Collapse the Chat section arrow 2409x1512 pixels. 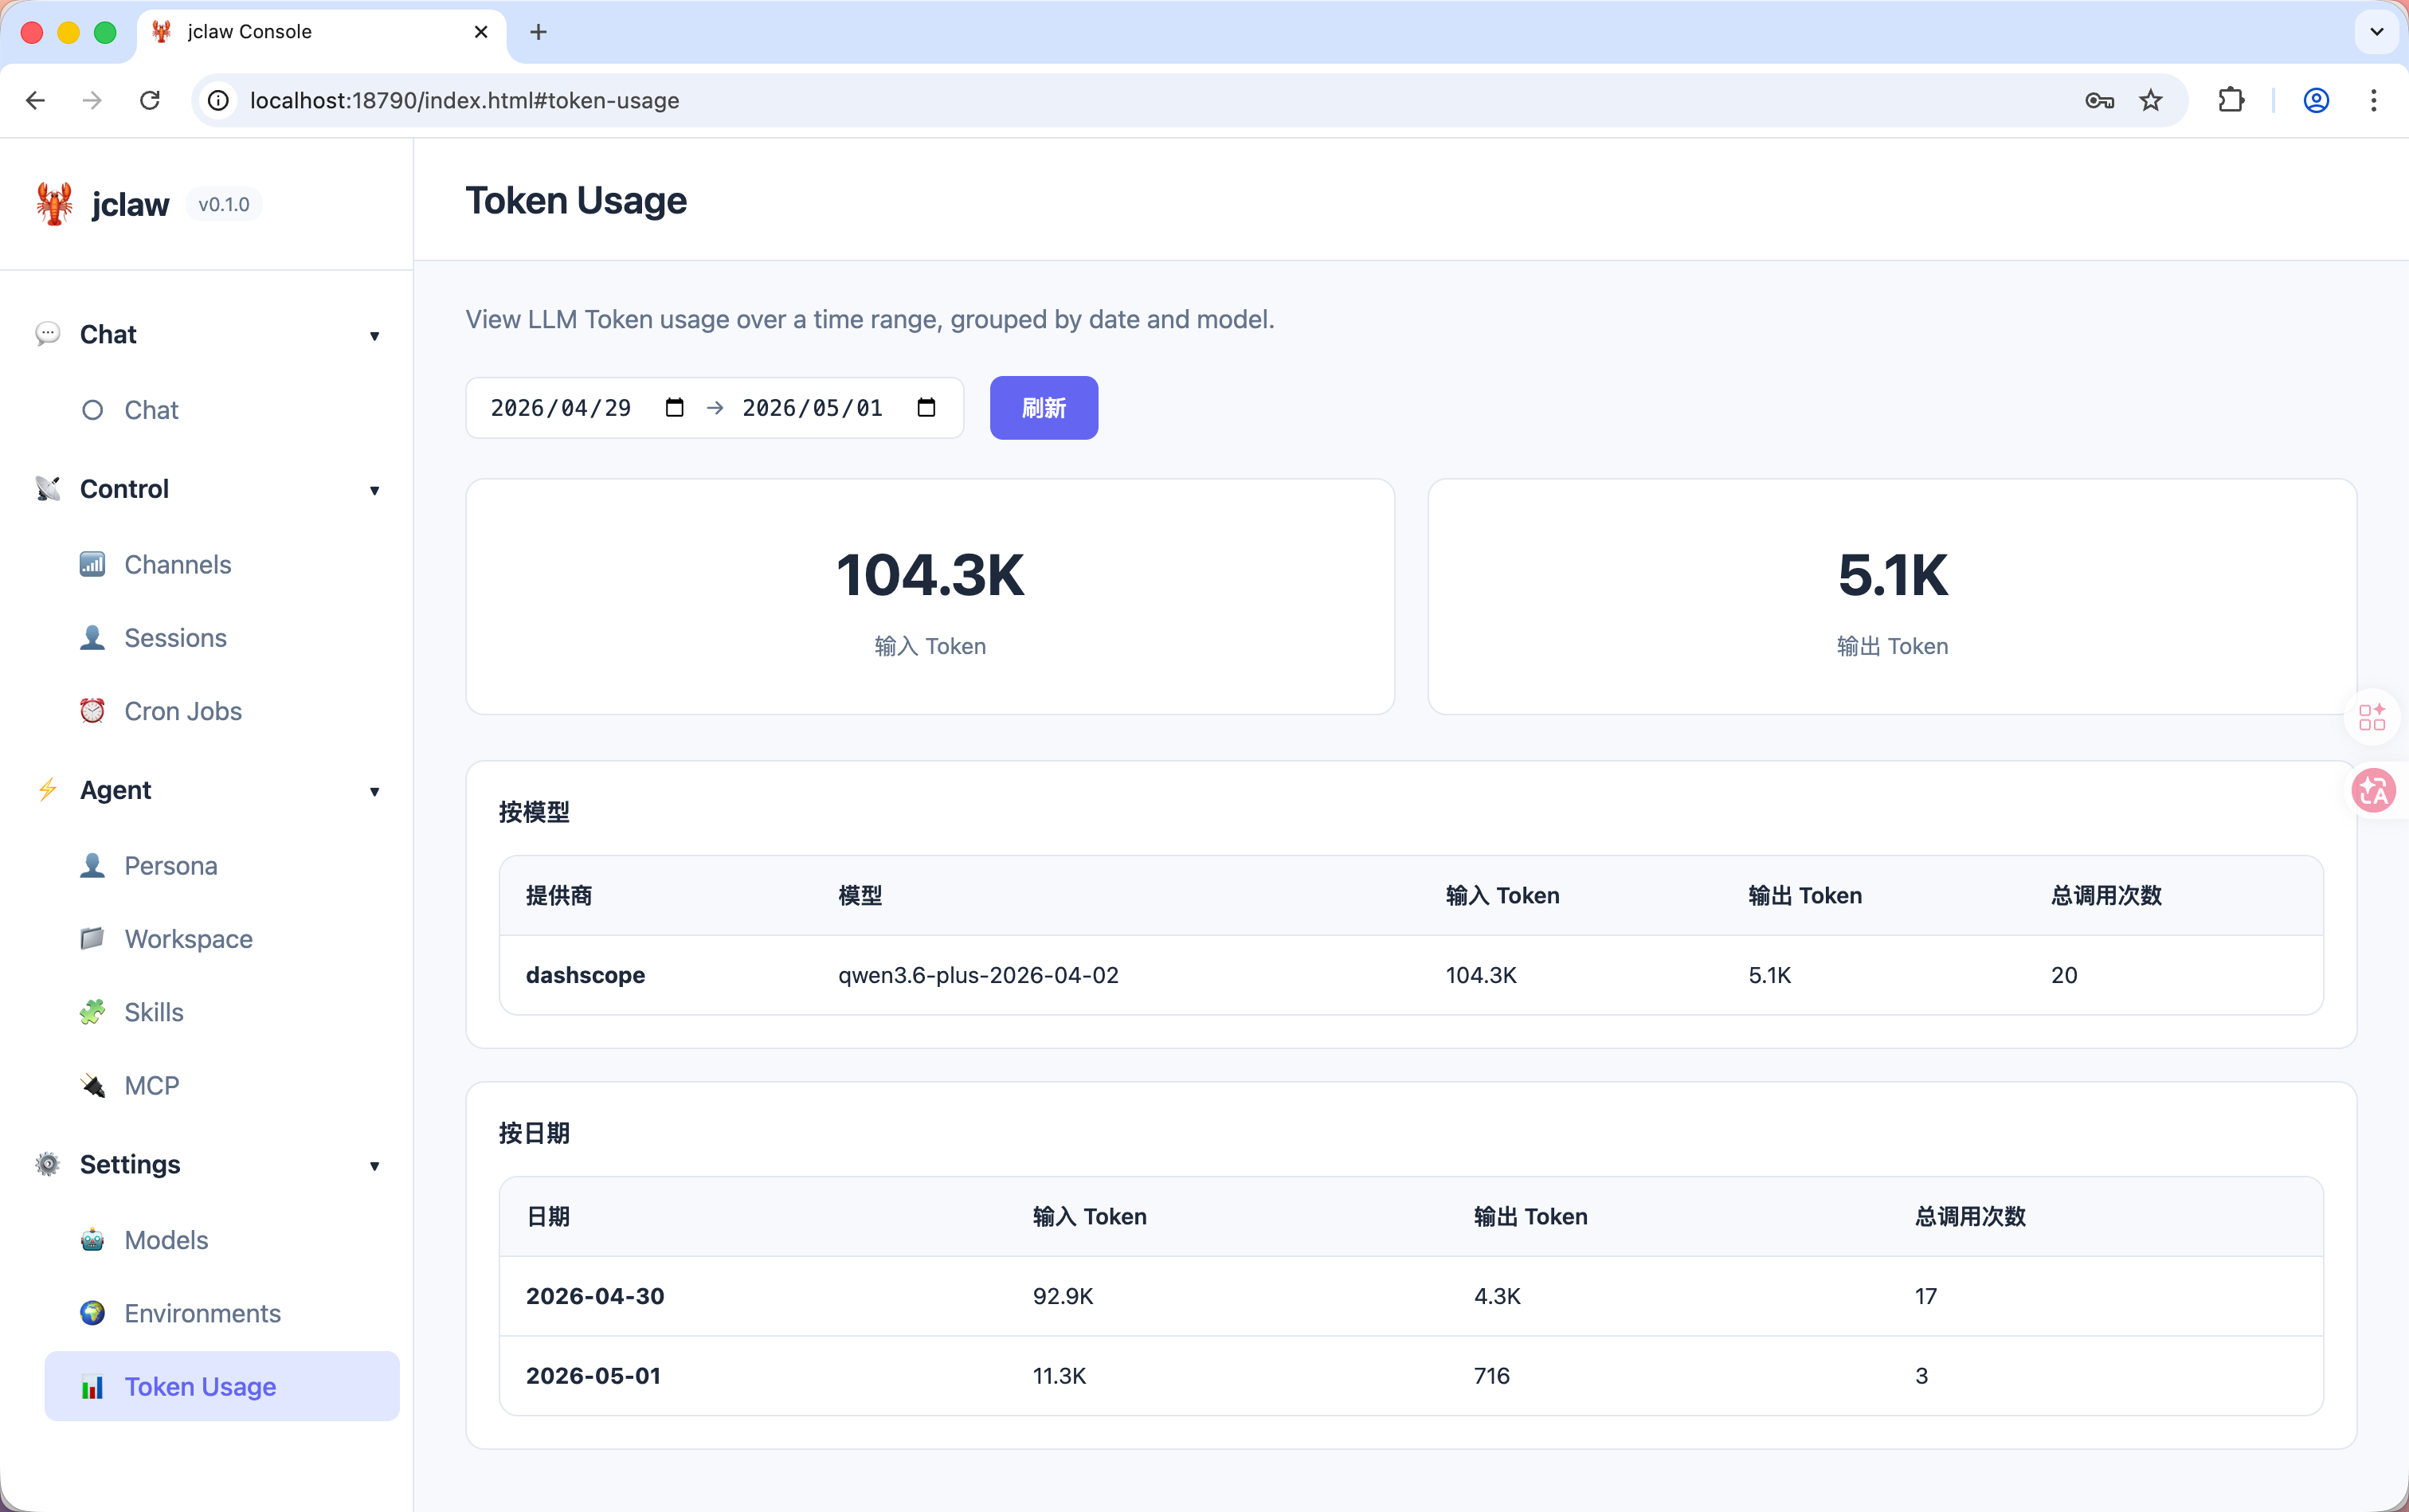374,336
